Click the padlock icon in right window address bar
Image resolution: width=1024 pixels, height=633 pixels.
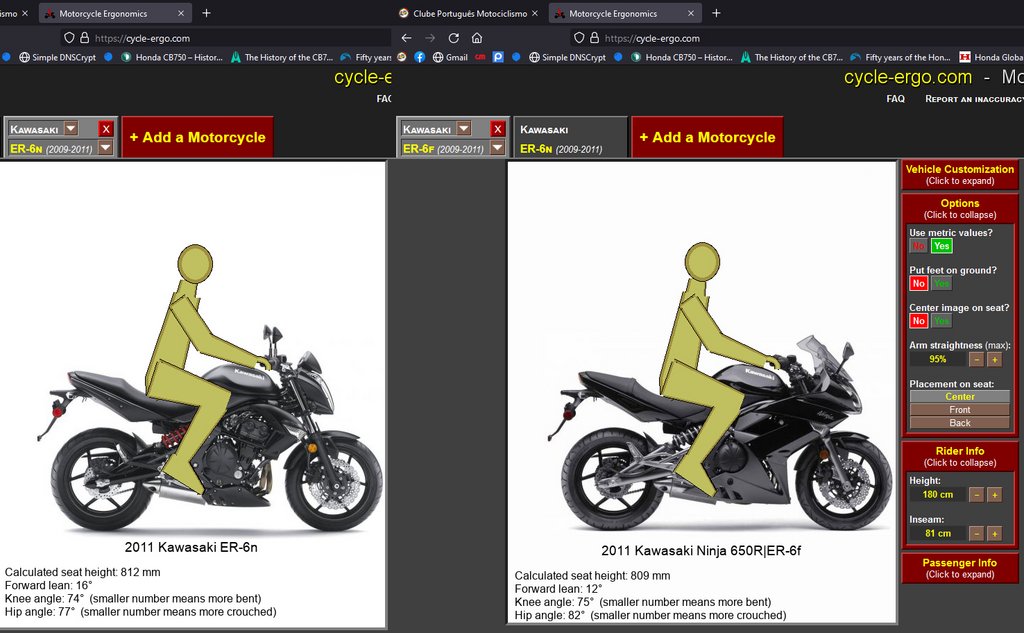pyautogui.click(x=594, y=38)
